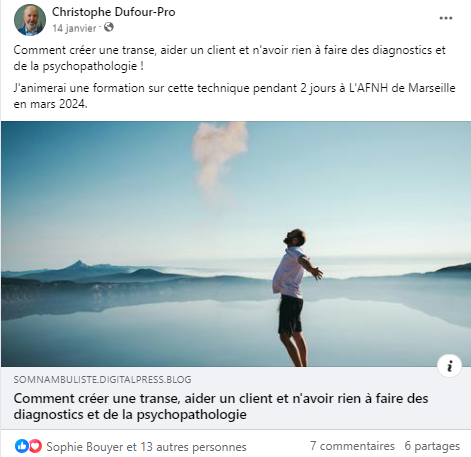This screenshot has width=471, height=457.
Task: Open the three-dot post options menu
Action: click(445, 18)
